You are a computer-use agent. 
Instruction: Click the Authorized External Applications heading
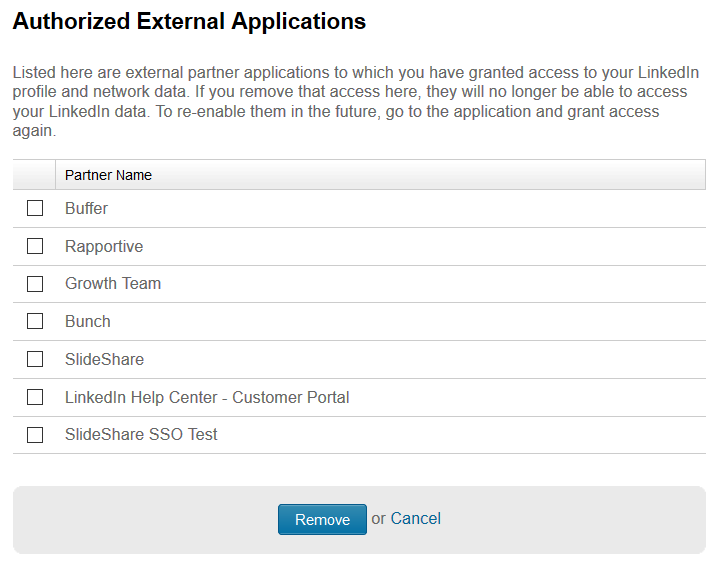[x=189, y=21]
